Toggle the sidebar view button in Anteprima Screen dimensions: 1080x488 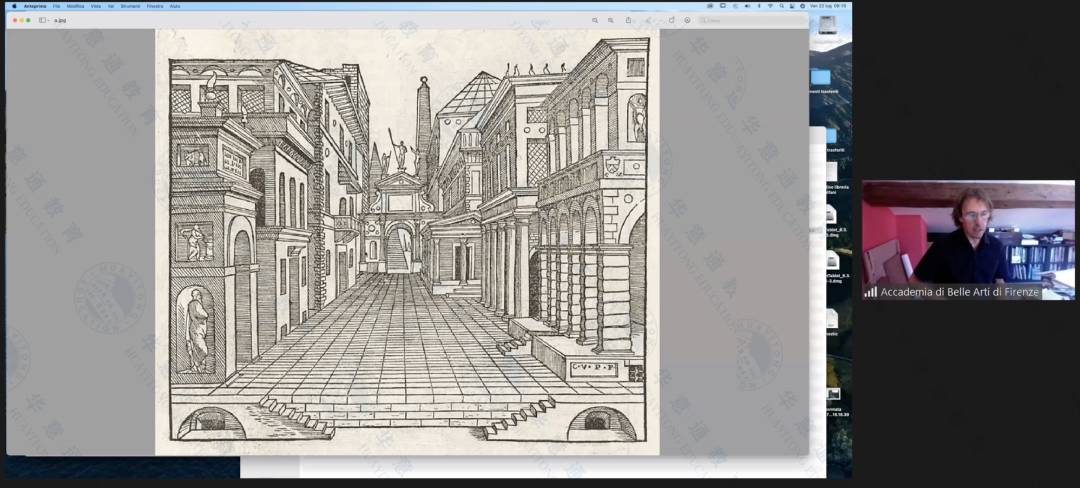click(x=42, y=20)
